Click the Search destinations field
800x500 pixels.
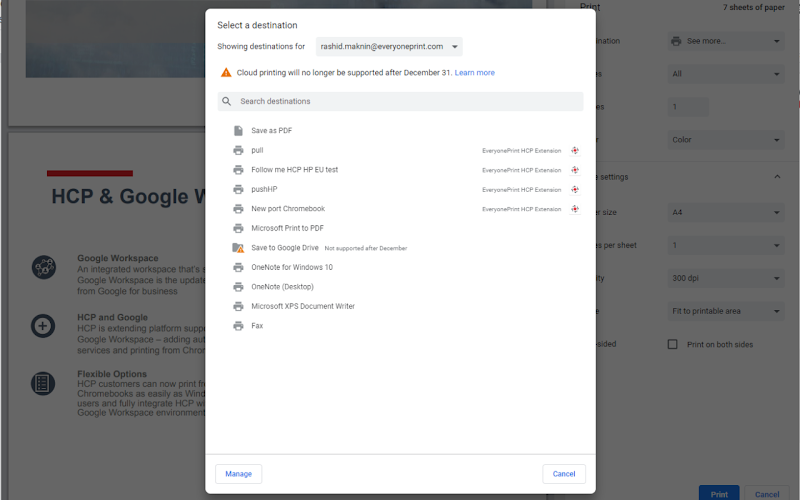point(401,102)
